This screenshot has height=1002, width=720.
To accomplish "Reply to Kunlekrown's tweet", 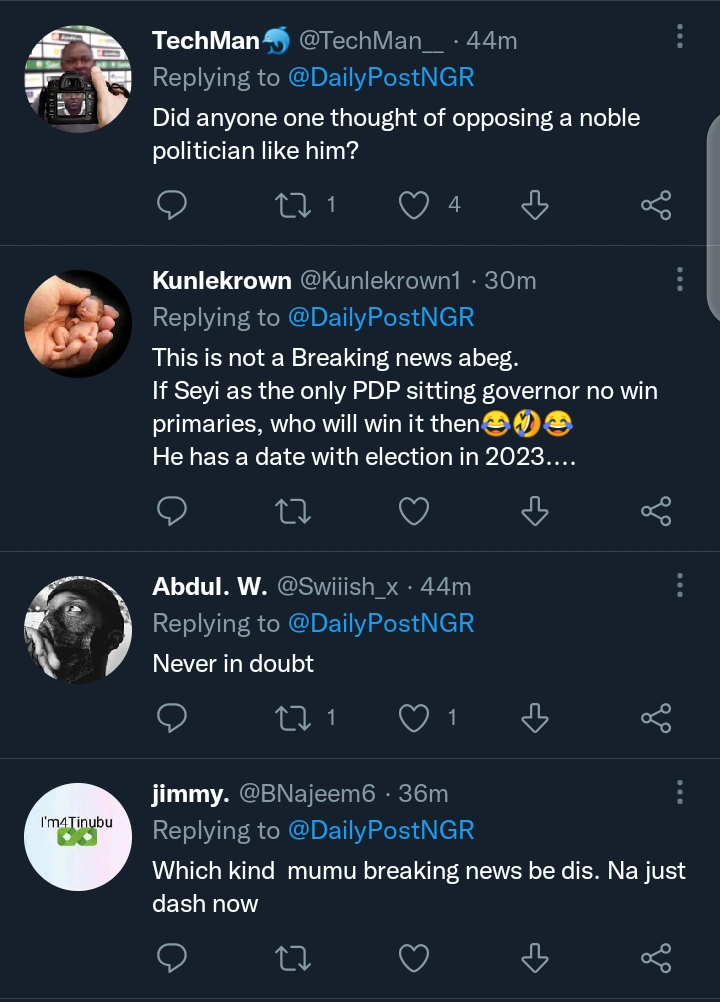I will pos(173,511).
